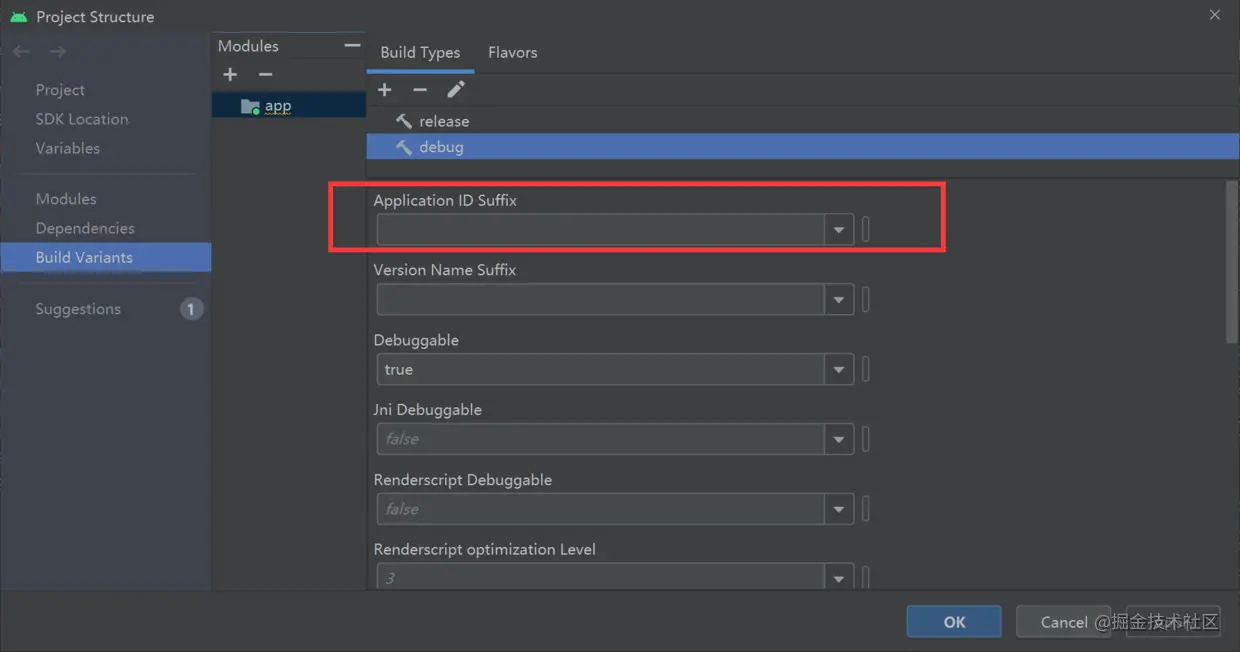Screen dimensions: 1240x652
Task: Add a new build type
Action: click(384, 90)
